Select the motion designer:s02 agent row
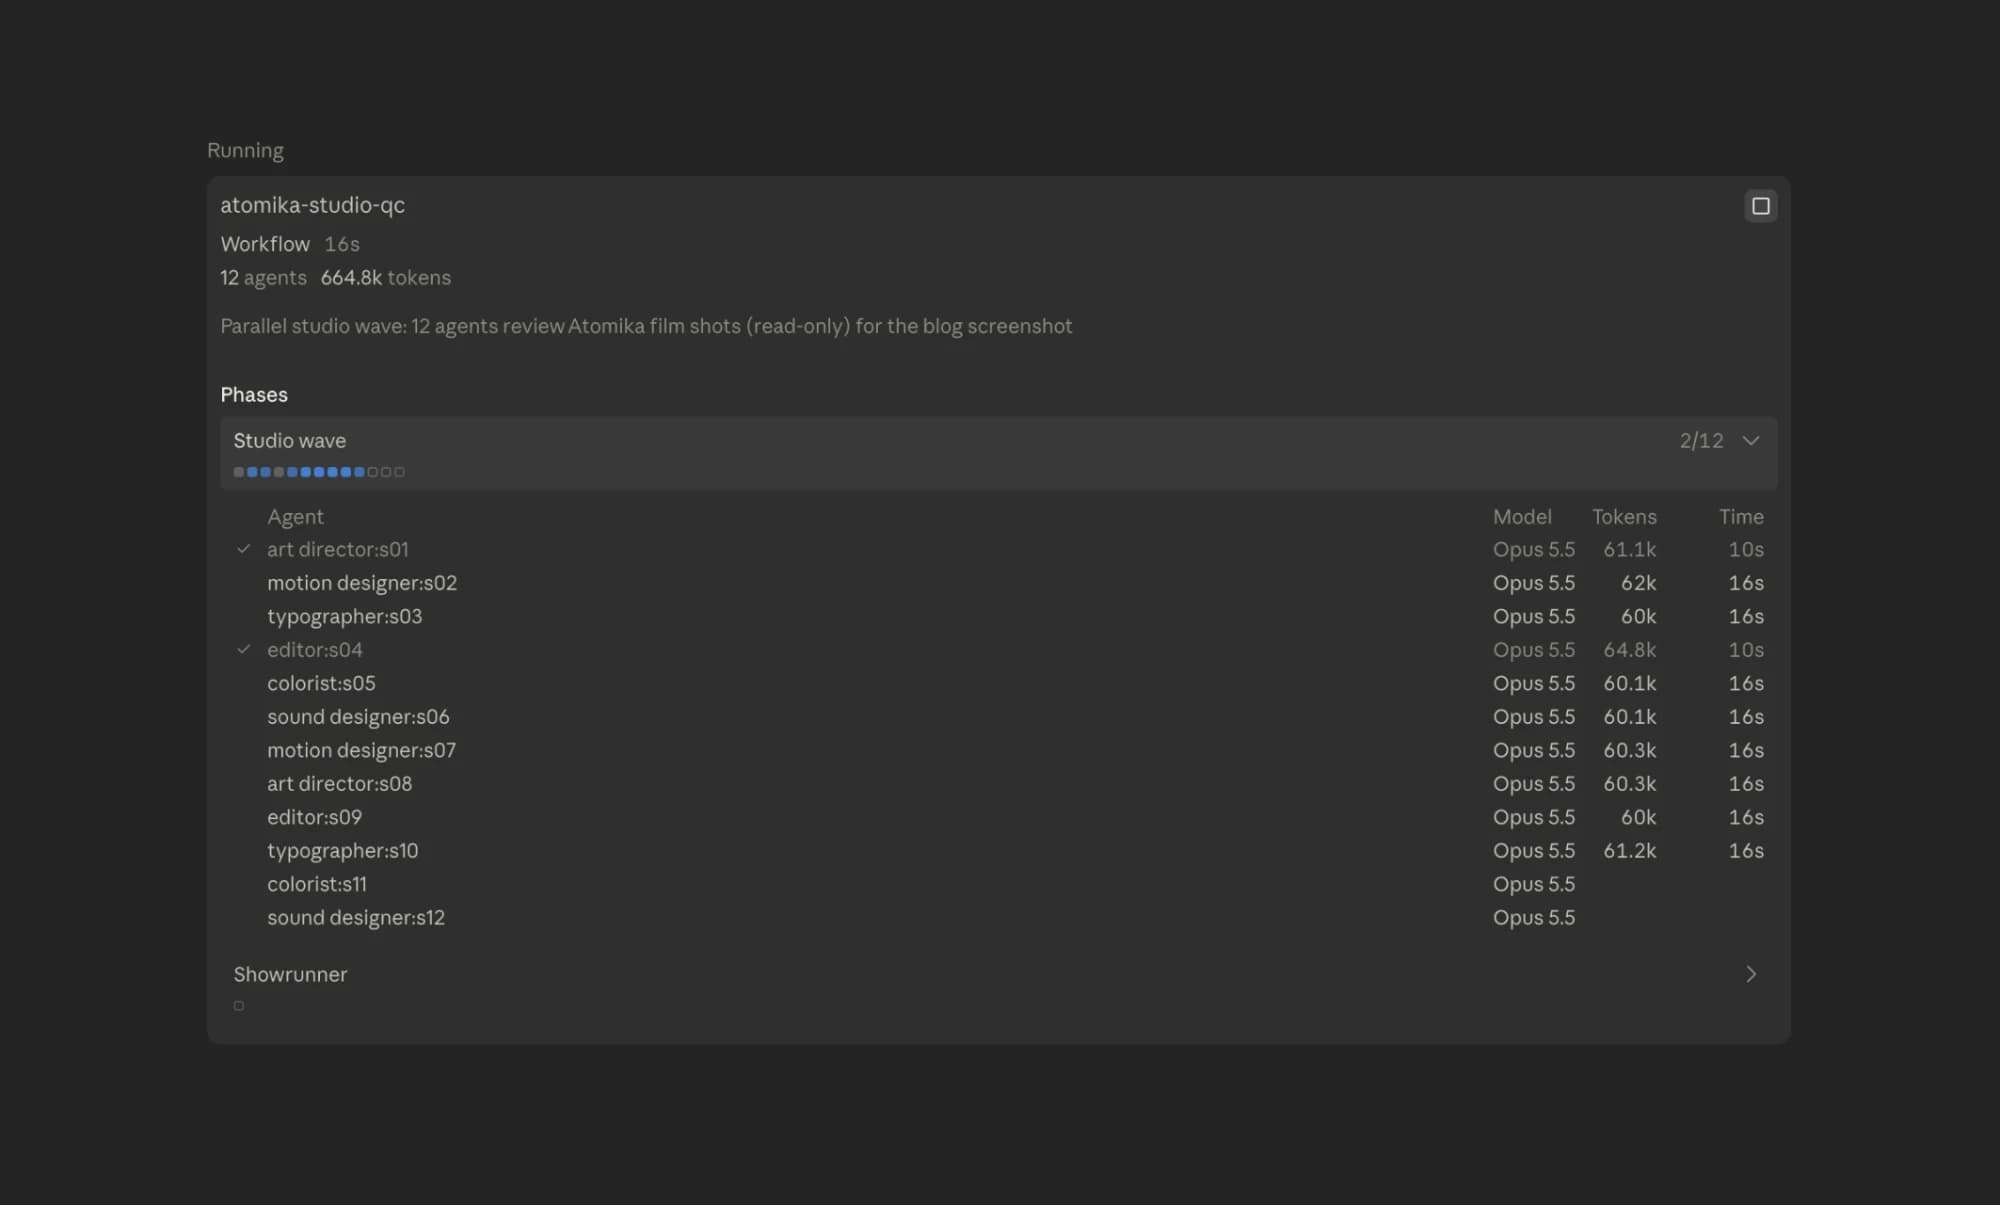 click(x=999, y=583)
